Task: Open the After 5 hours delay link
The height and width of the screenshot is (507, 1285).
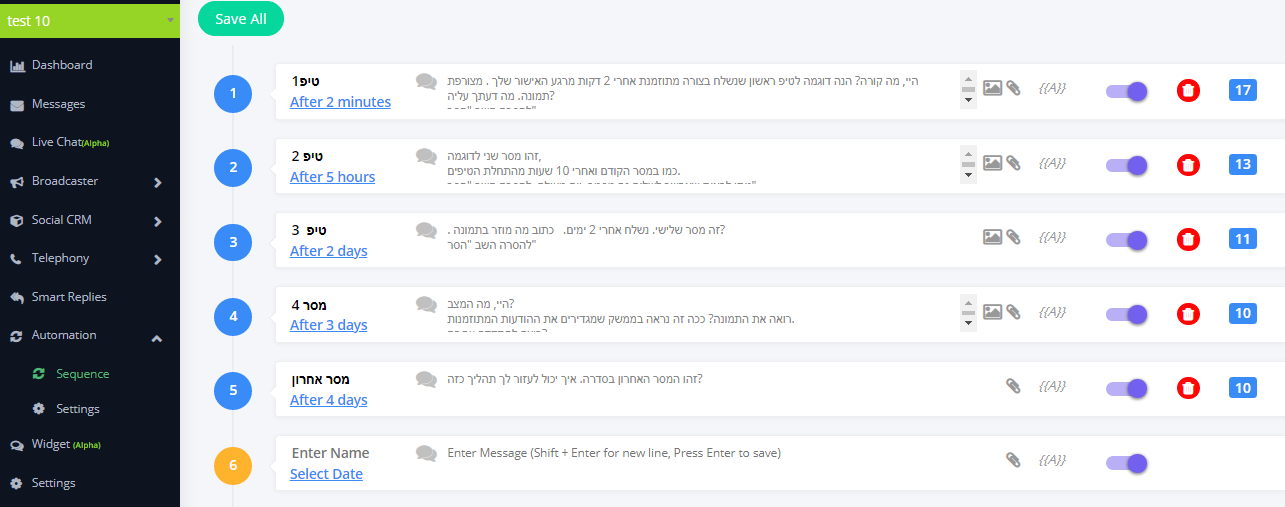Action: (x=332, y=177)
